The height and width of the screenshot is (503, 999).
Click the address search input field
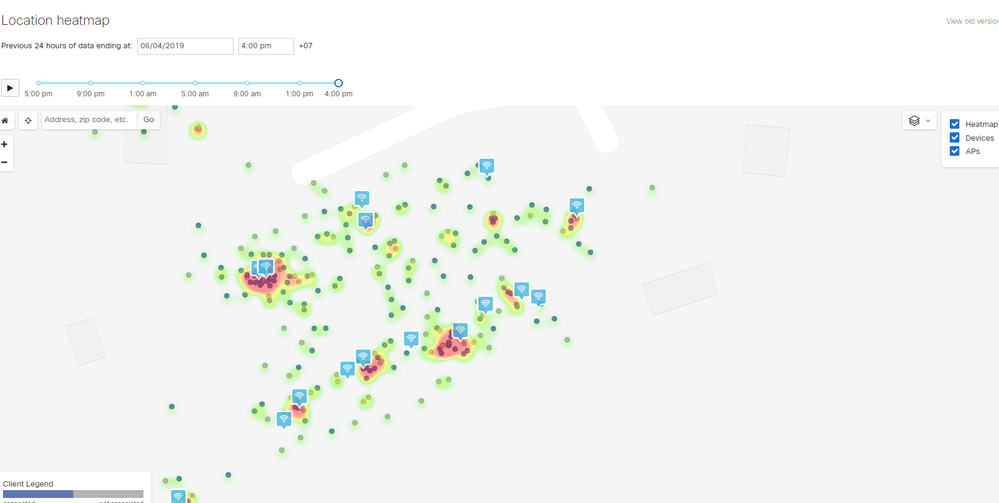click(89, 120)
